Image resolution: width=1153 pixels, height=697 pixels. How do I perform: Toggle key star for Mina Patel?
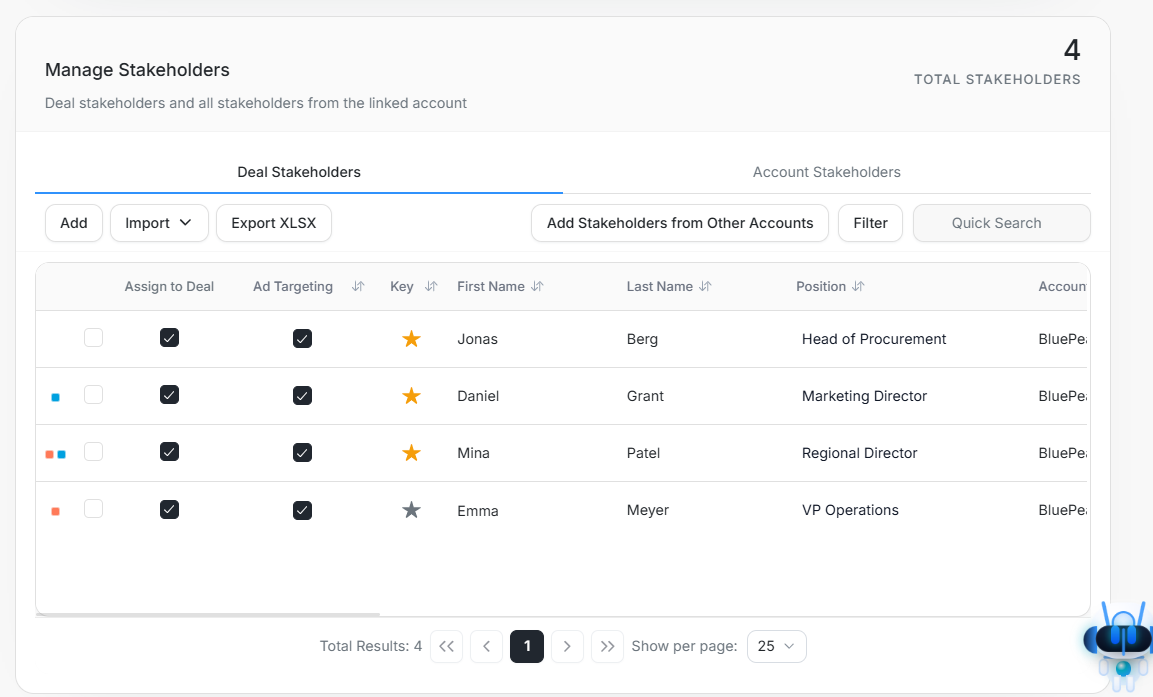click(411, 453)
